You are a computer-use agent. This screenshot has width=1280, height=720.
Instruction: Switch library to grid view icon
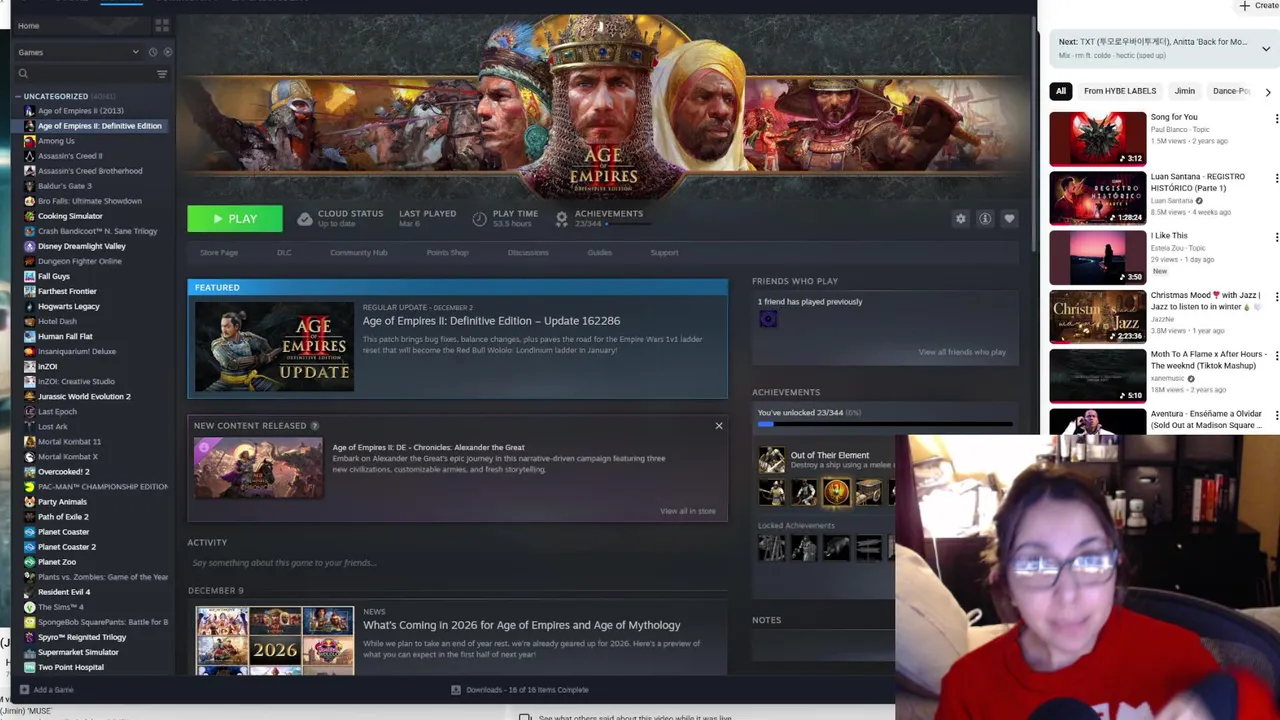coord(162,25)
